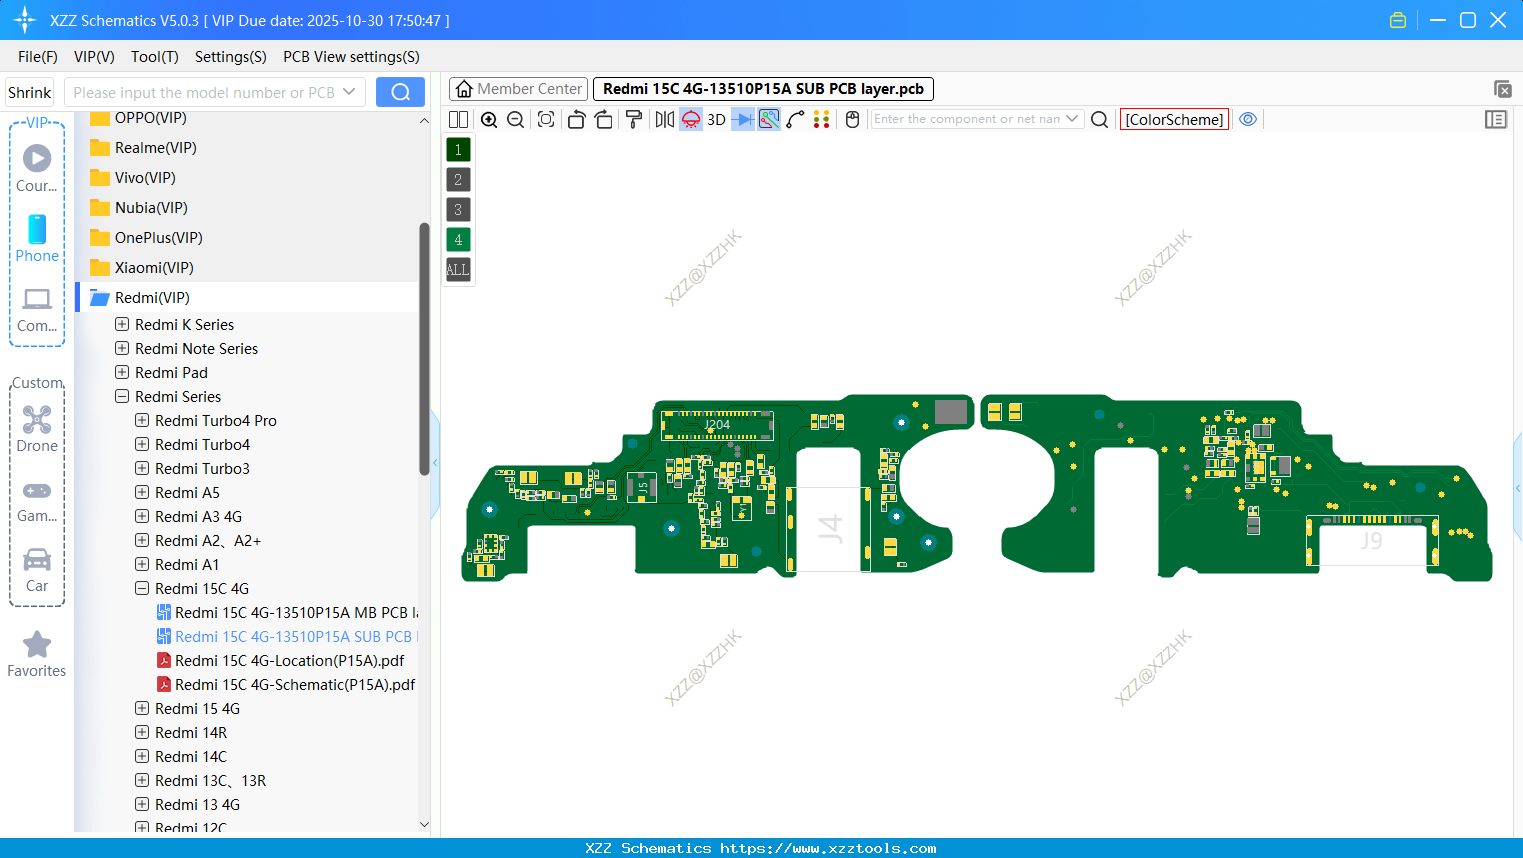Open the ColorScheme button
This screenshot has width=1523, height=858.
tap(1174, 120)
